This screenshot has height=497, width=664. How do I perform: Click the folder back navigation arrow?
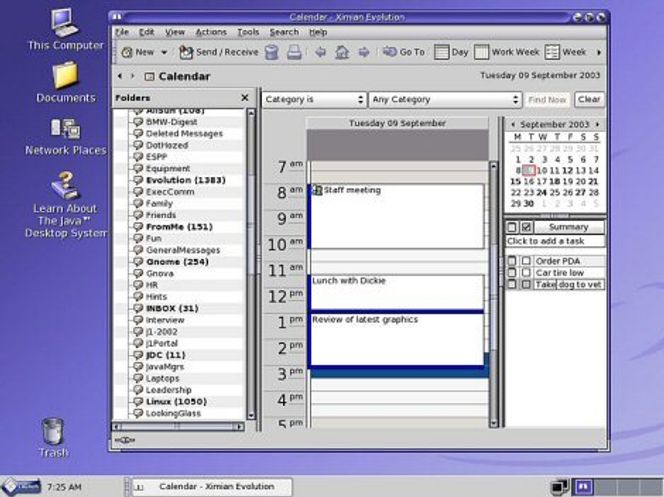pos(120,76)
